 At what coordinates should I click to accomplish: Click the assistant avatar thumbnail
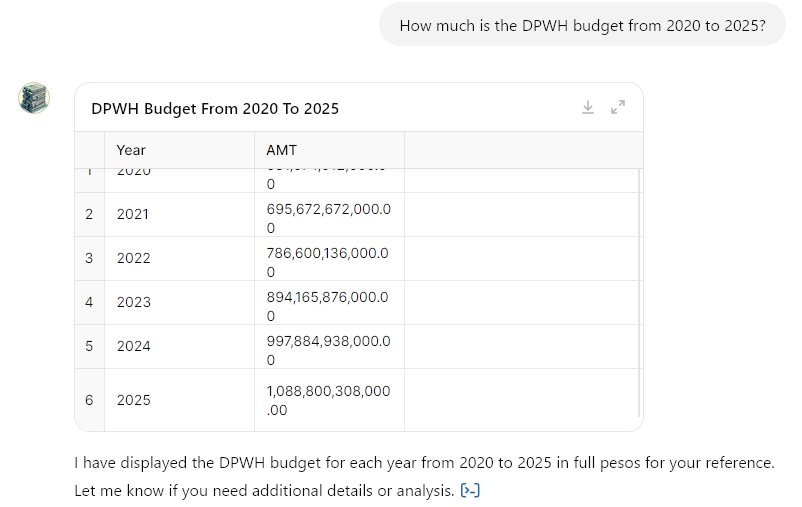click(x=34, y=98)
